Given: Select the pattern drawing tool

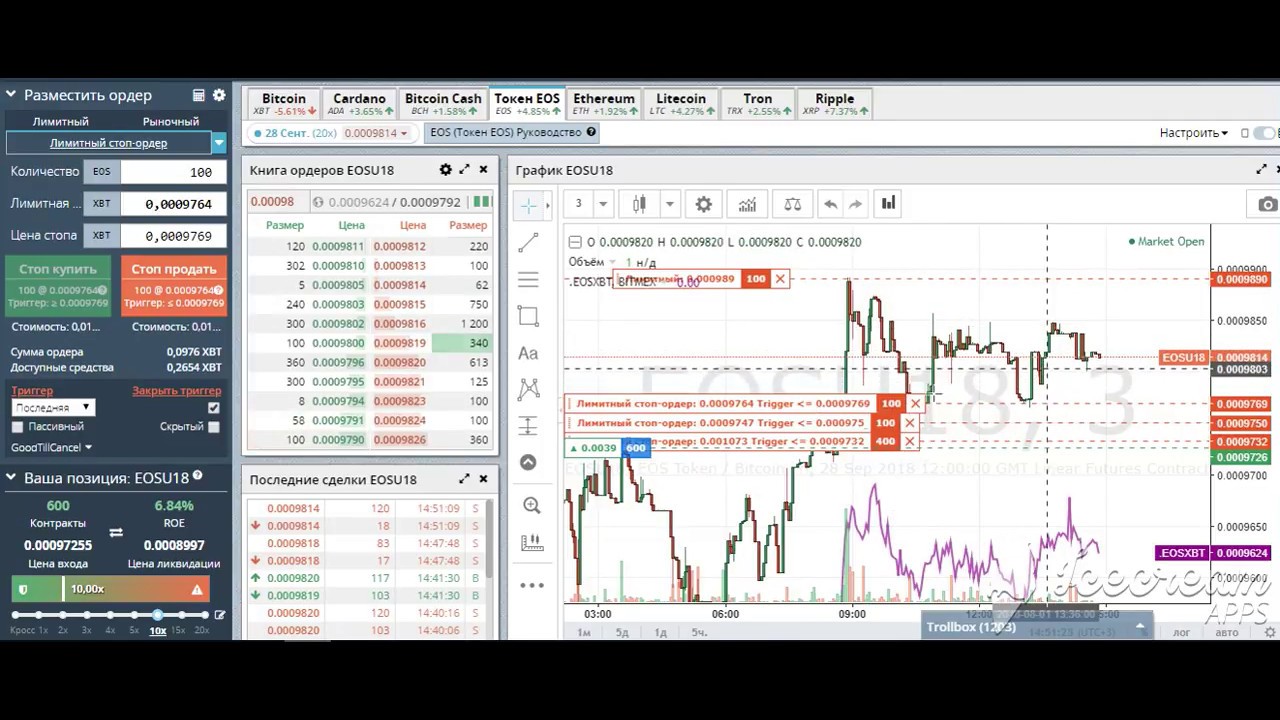Looking at the screenshot, I should tap(529, 389).
